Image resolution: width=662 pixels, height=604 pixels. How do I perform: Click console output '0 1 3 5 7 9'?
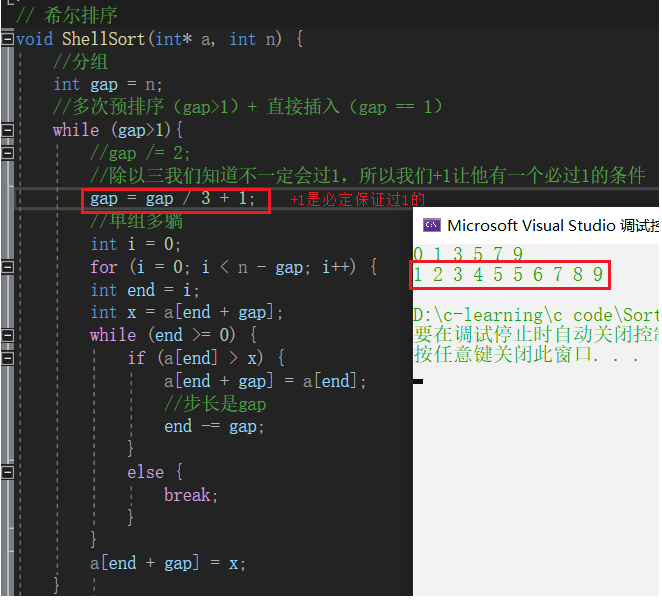[x=468, y=254]
